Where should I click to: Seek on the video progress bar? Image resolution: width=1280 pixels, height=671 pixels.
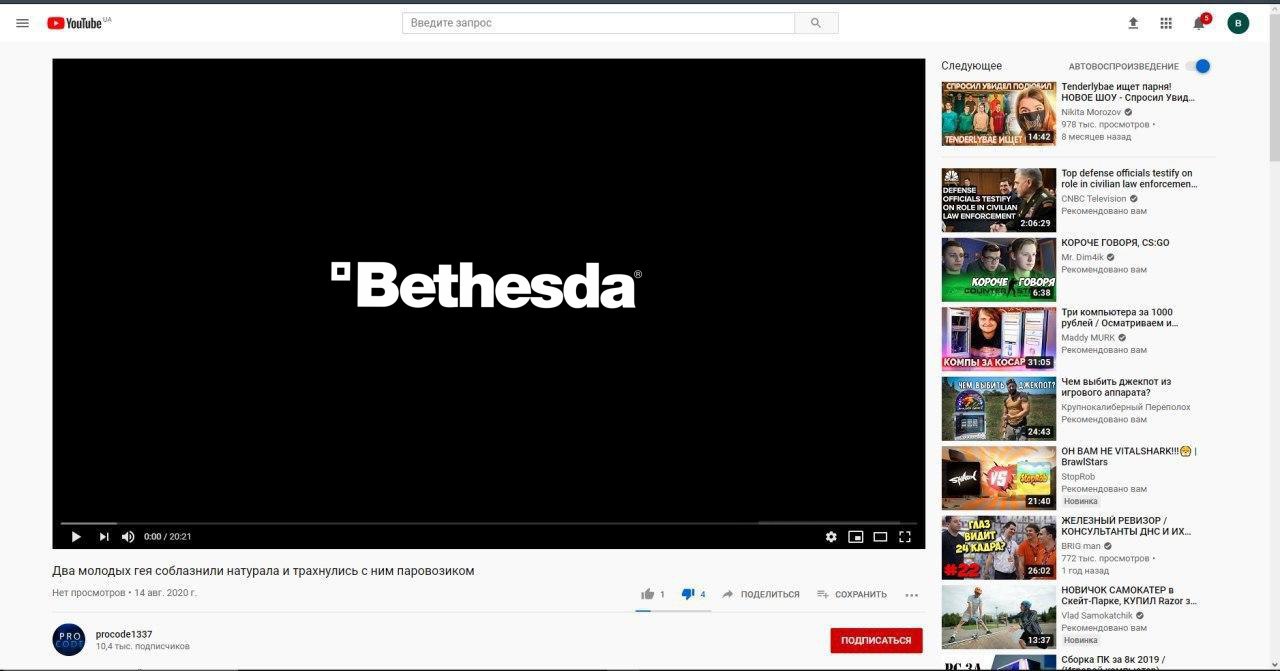coord(488,523)
